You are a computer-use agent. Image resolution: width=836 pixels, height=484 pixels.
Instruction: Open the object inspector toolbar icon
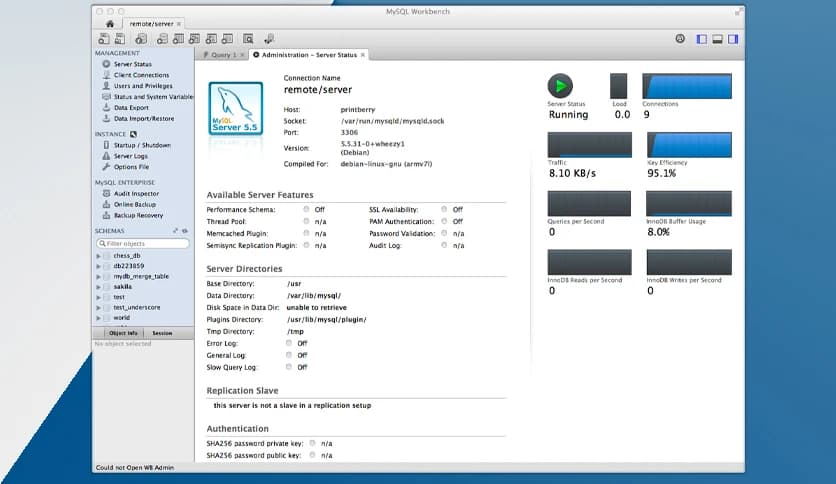[x=141, y=39]
